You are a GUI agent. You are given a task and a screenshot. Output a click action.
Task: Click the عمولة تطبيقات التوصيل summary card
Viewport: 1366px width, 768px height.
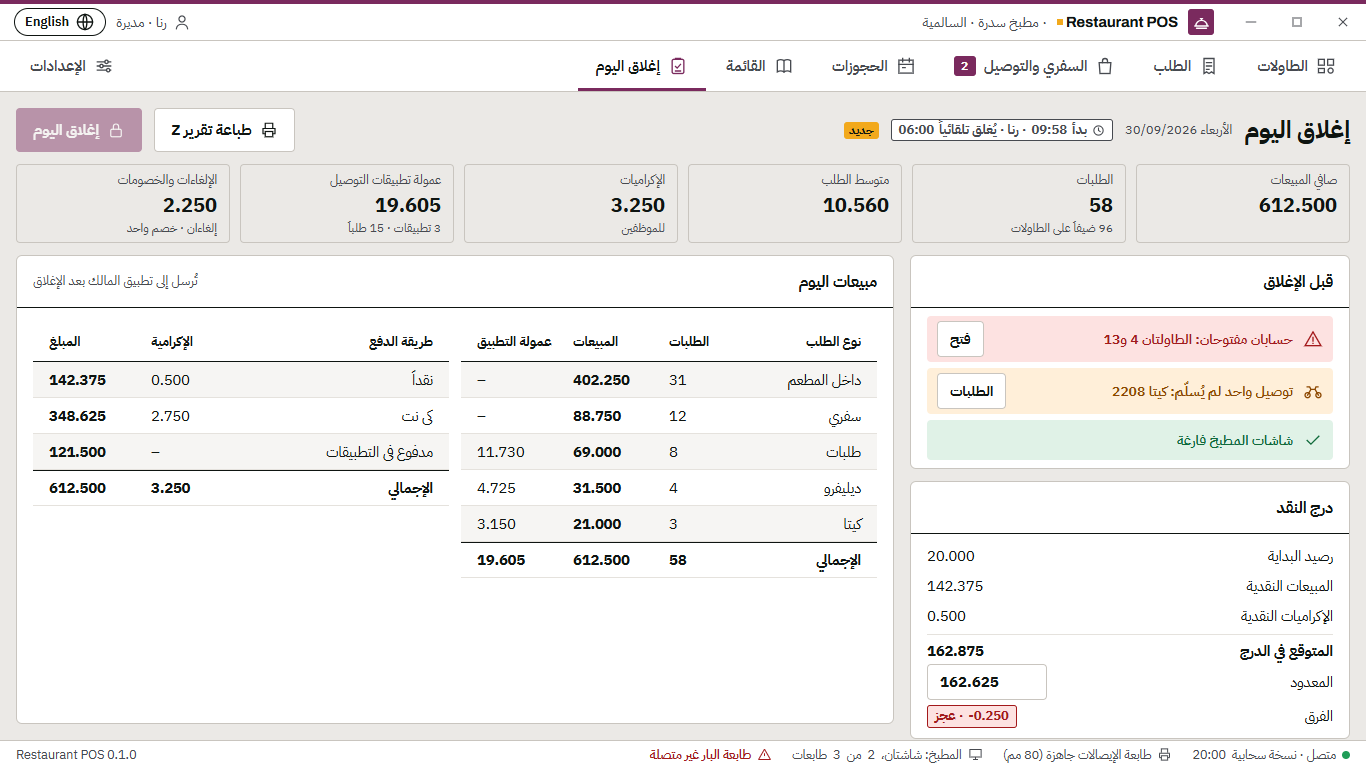coord(347,203)
